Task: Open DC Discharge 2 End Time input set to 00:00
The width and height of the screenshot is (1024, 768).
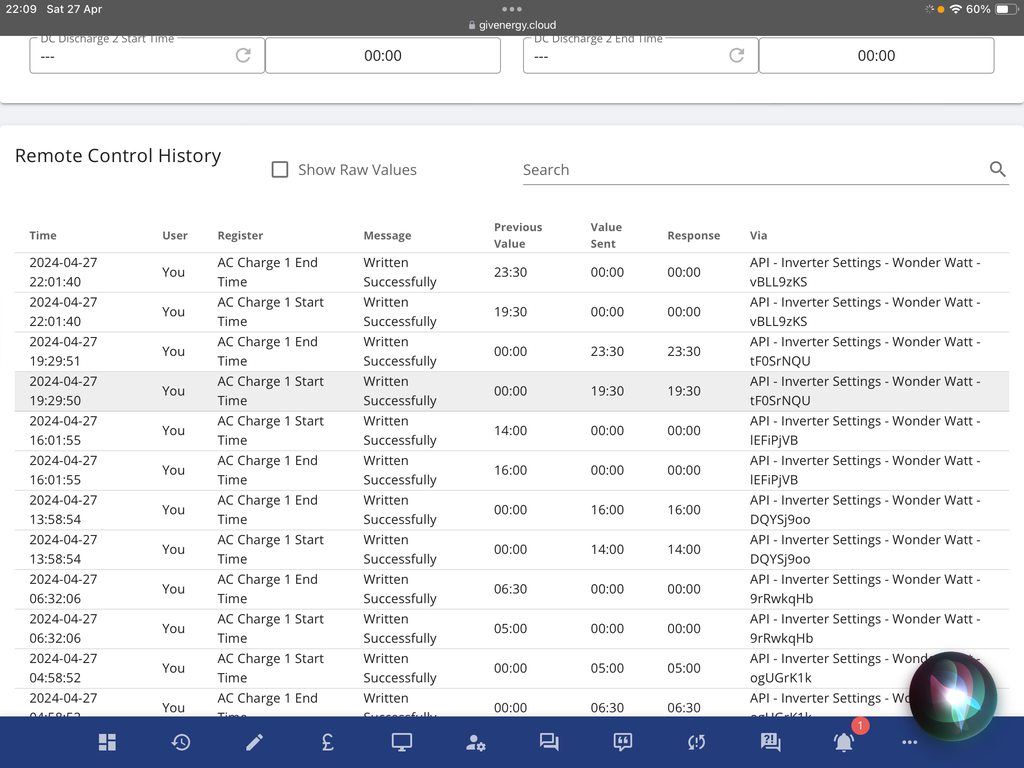Action: 876,56
